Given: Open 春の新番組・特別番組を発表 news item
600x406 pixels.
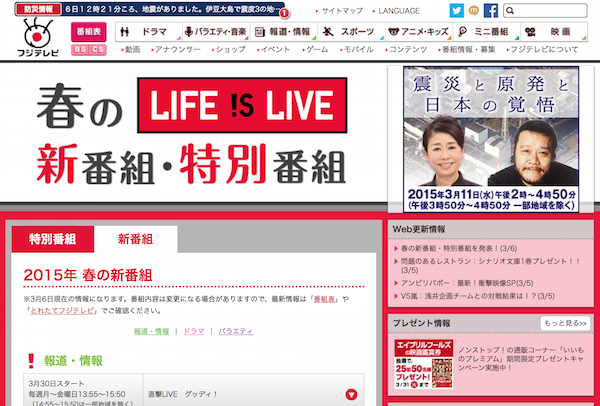Looking at the screenshot, I should pyautogui.click(x=459, y=248).
